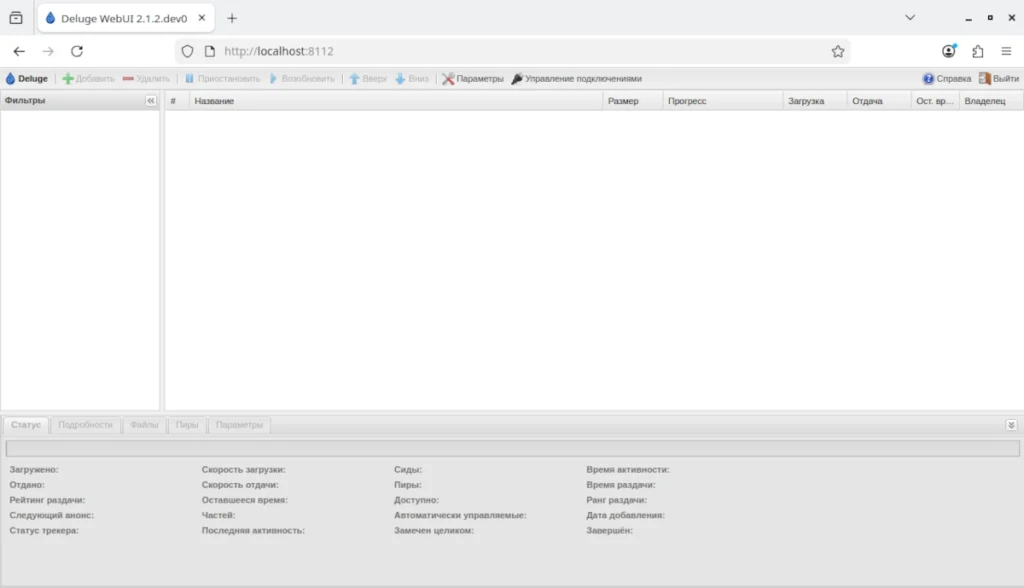Click the Deluge logo button in toolbar
This screenshot has width=1024, height=588.
[27, 78]
